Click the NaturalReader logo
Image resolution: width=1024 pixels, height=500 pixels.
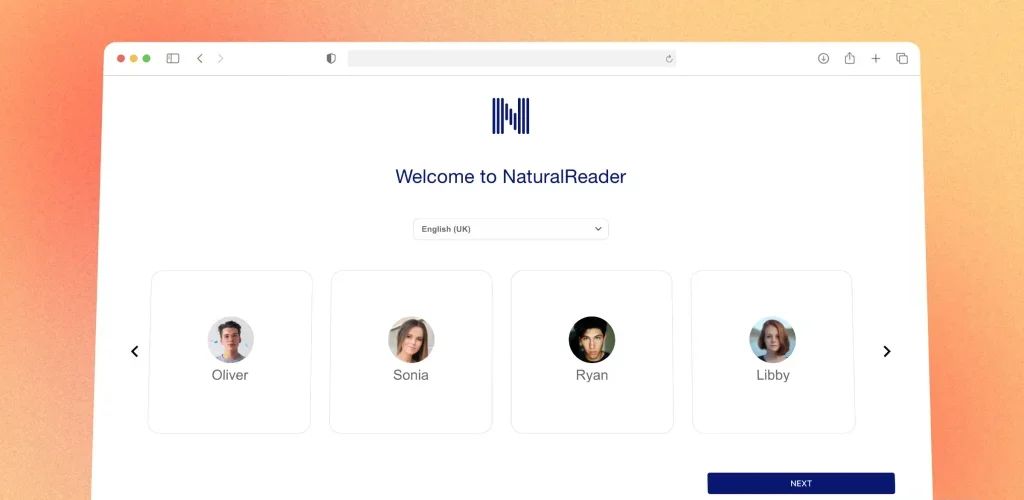pyautogui.click(x=511, y=116)
